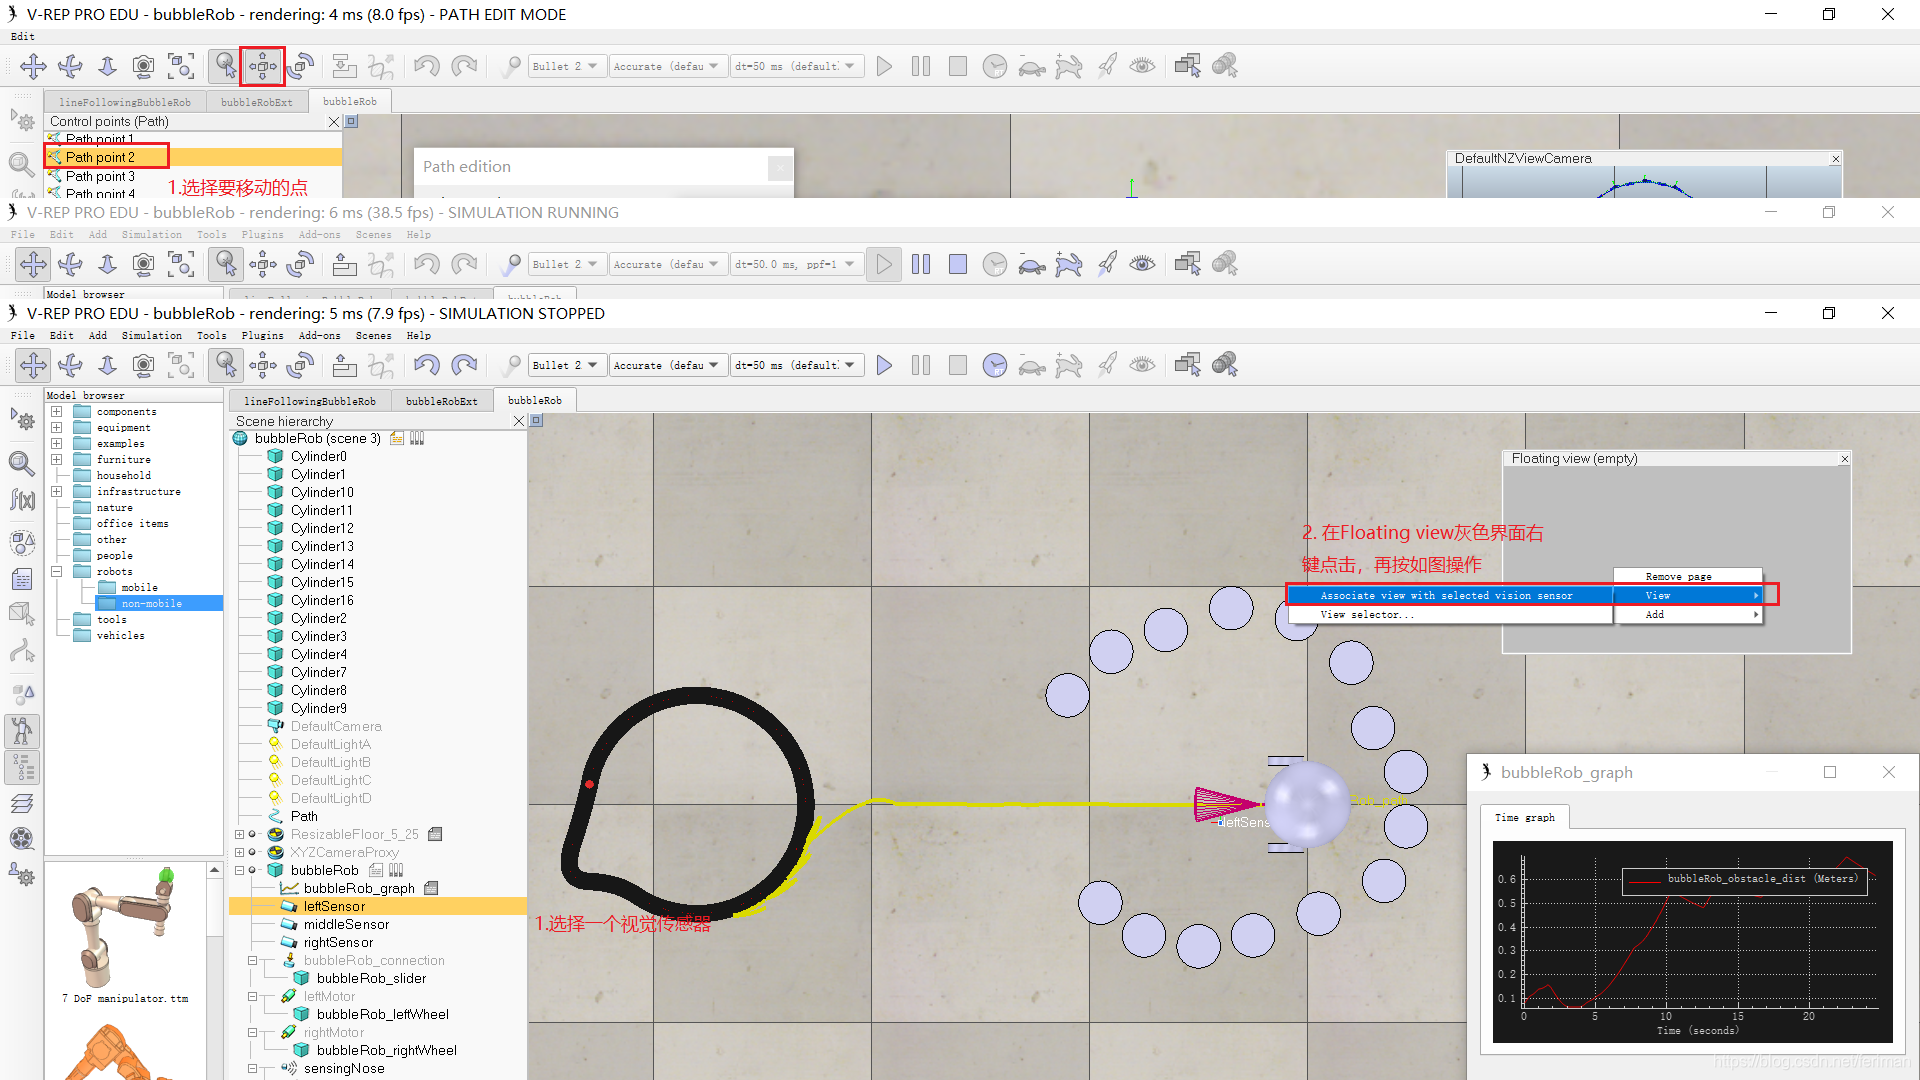
Task: Open calculation modules f(x) icon
Action: pyautogui.click(x=22, y=499)
